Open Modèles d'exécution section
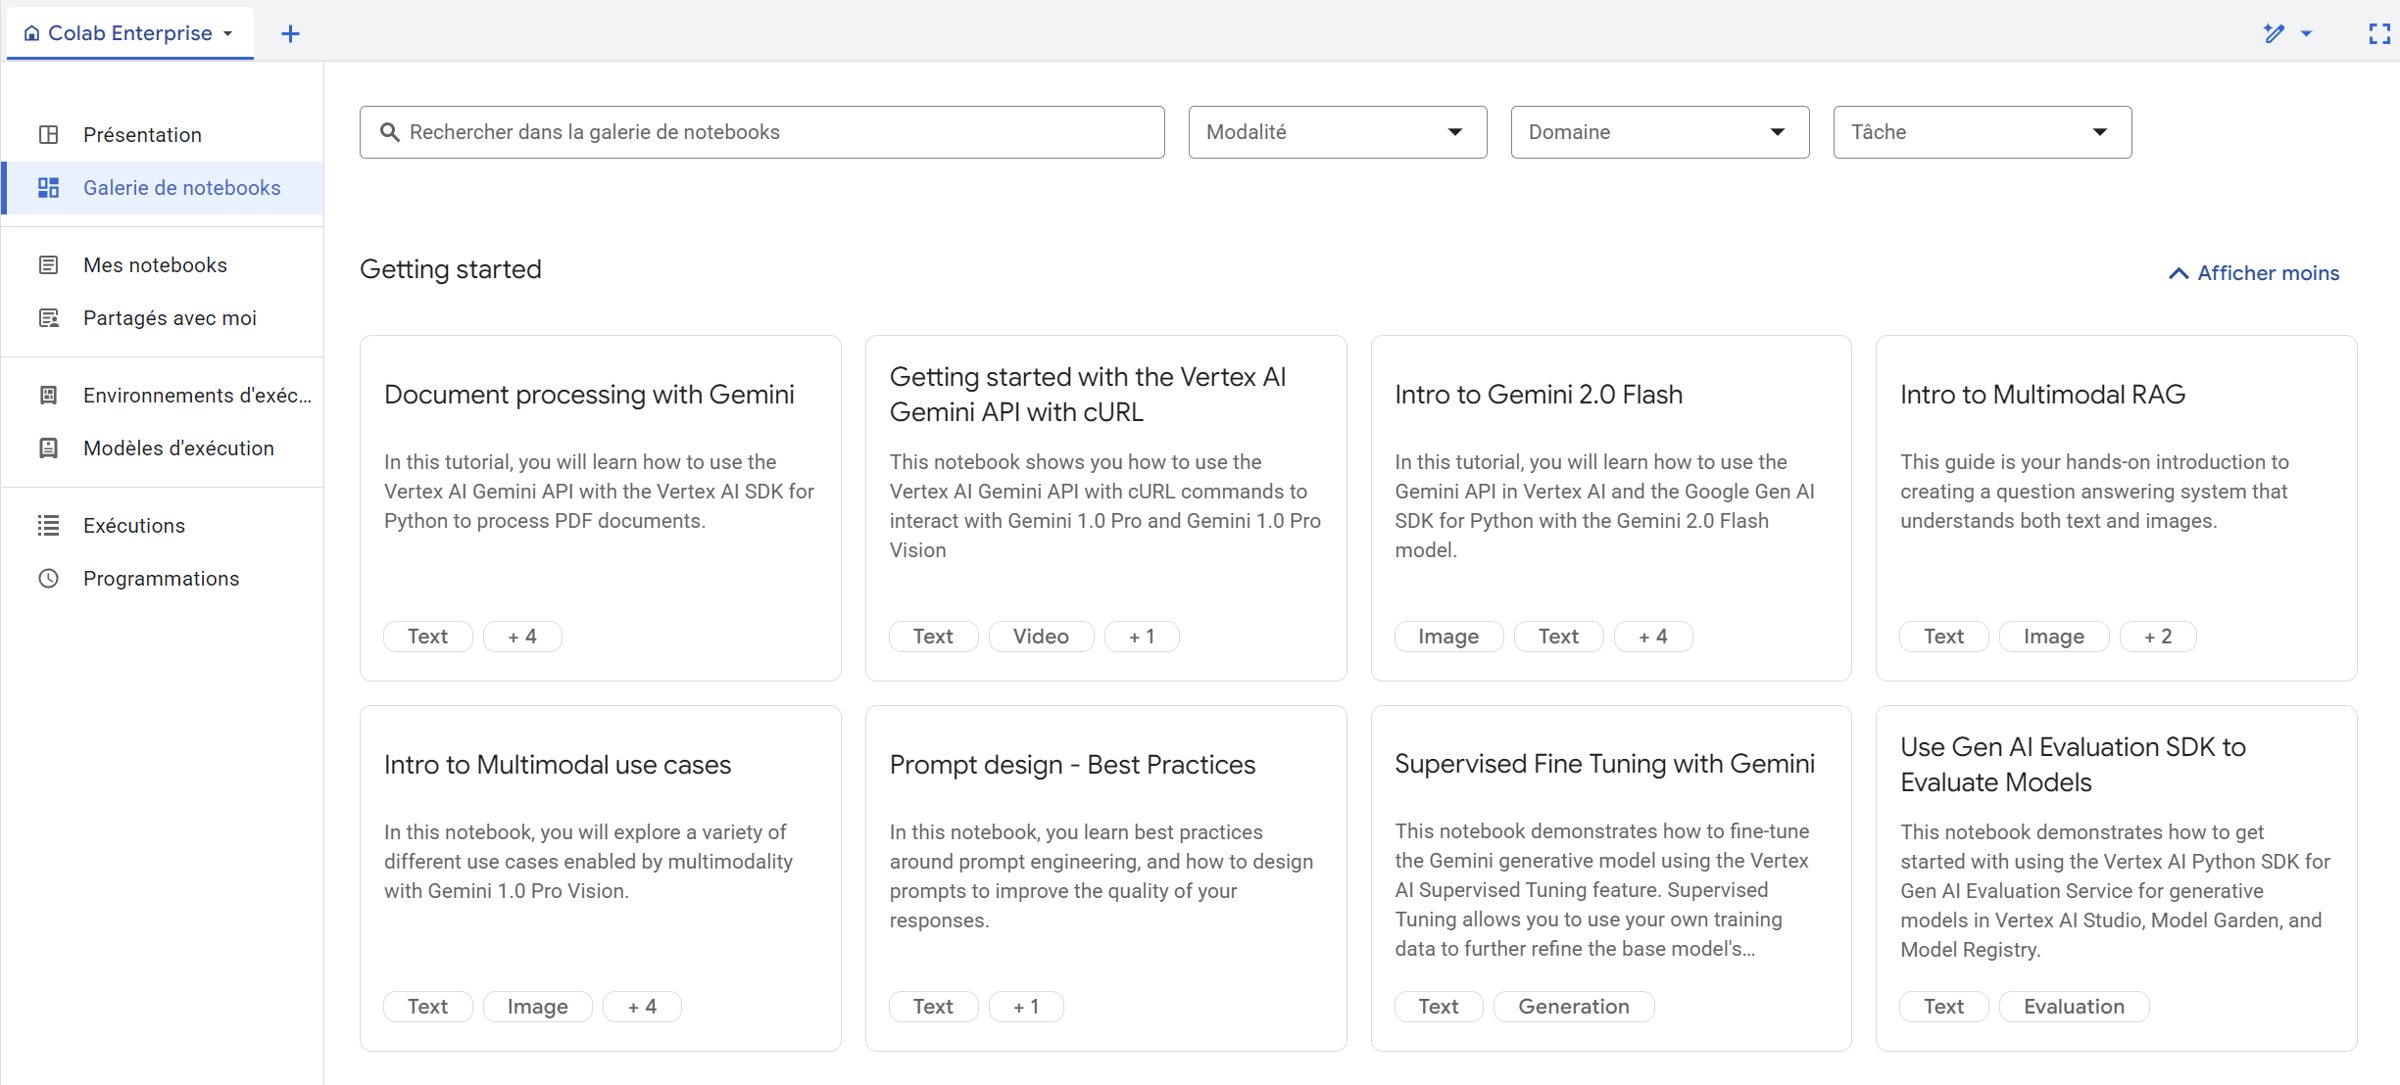The height and width of the screenshot is (1085, 2400). pos(162,447)
